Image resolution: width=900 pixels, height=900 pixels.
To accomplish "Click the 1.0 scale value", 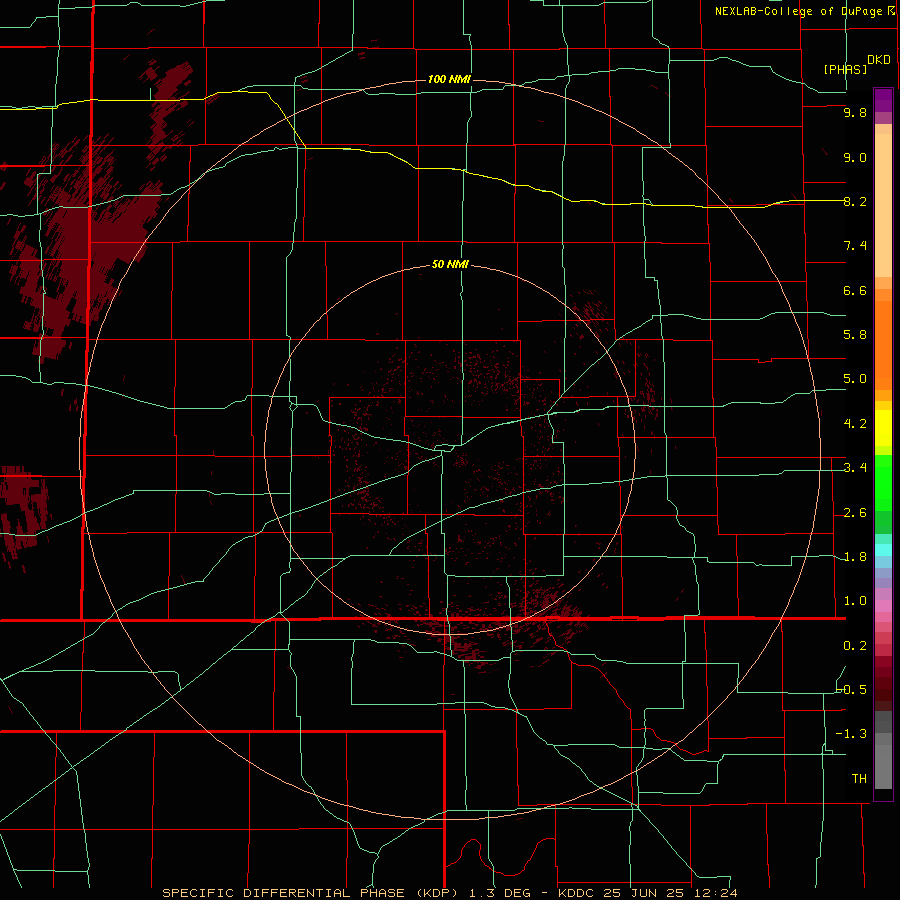I will (855, 601).
